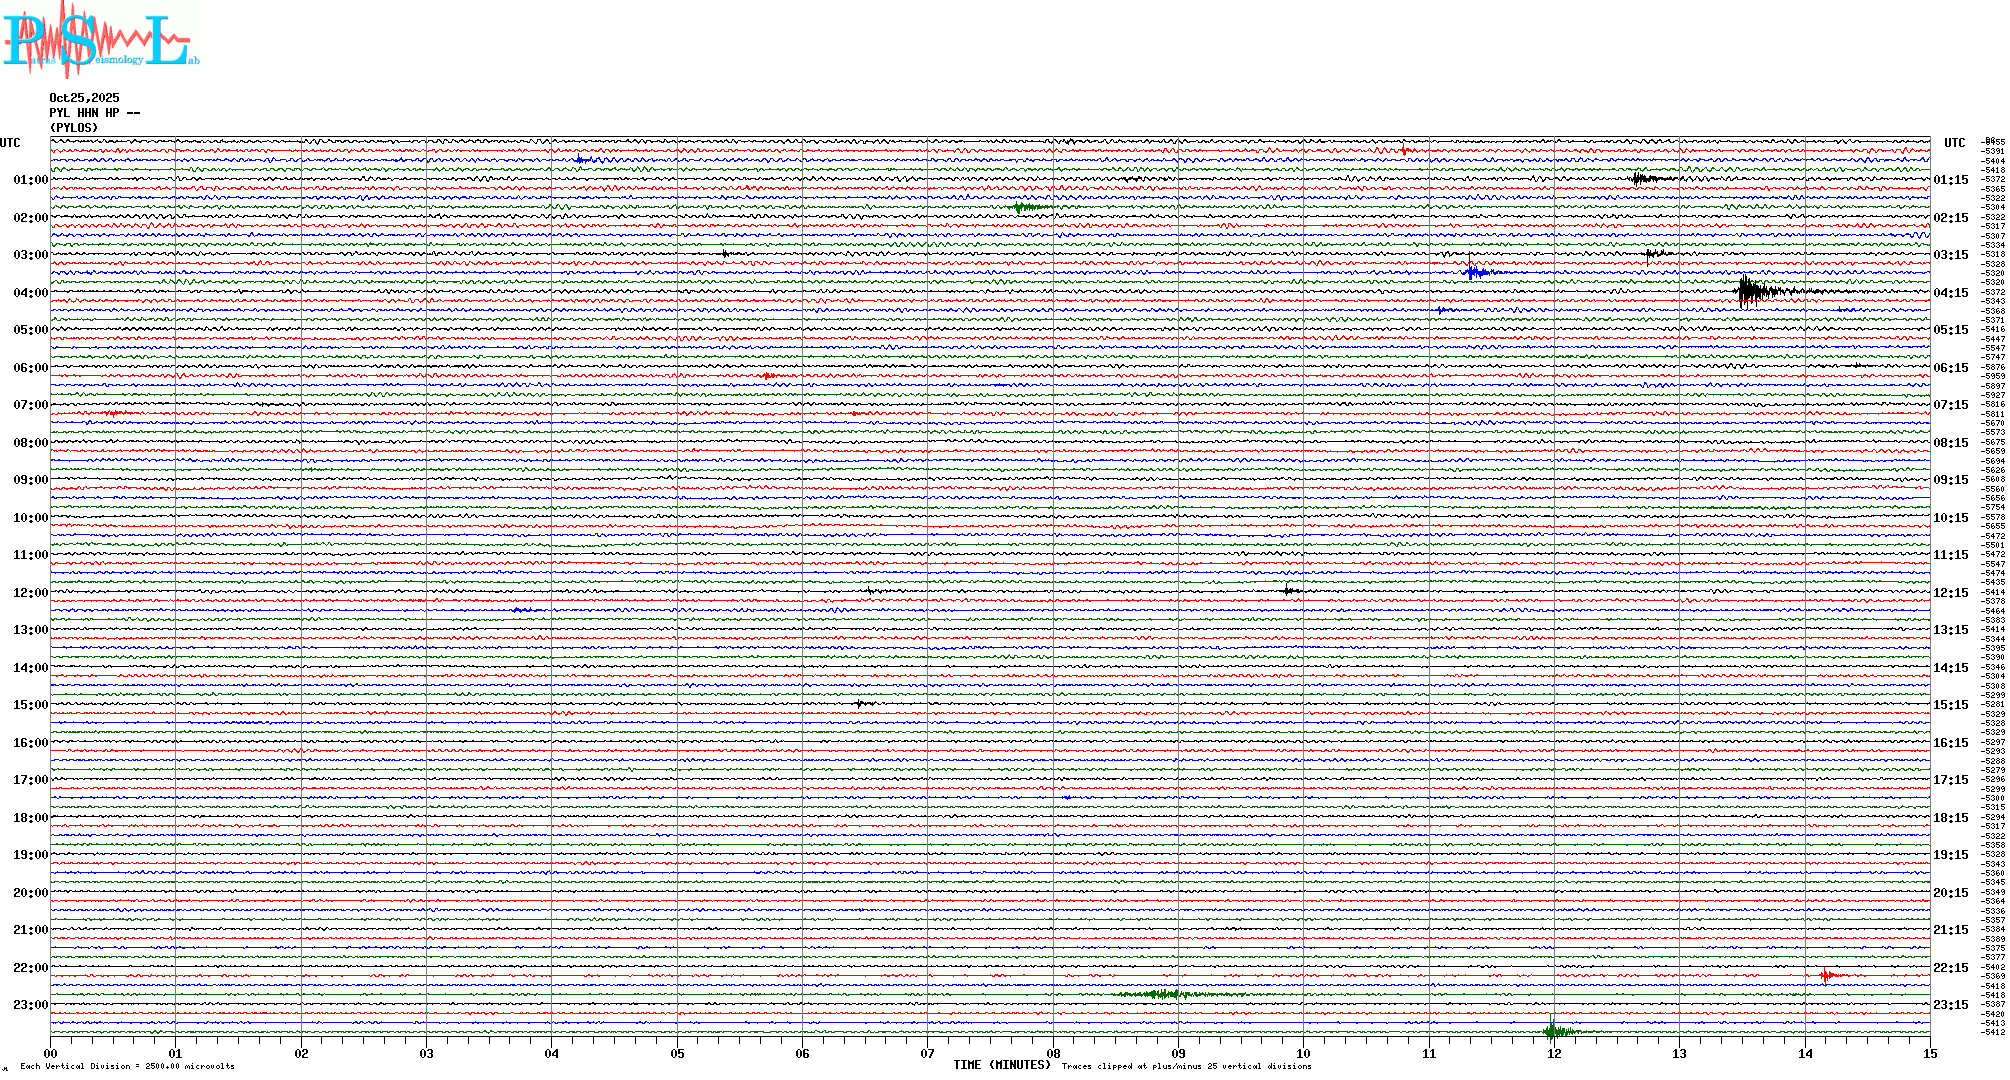Click the vertical division microvolts scale note
This screenshot has width=2010, height=1080.
[127, 1066]
